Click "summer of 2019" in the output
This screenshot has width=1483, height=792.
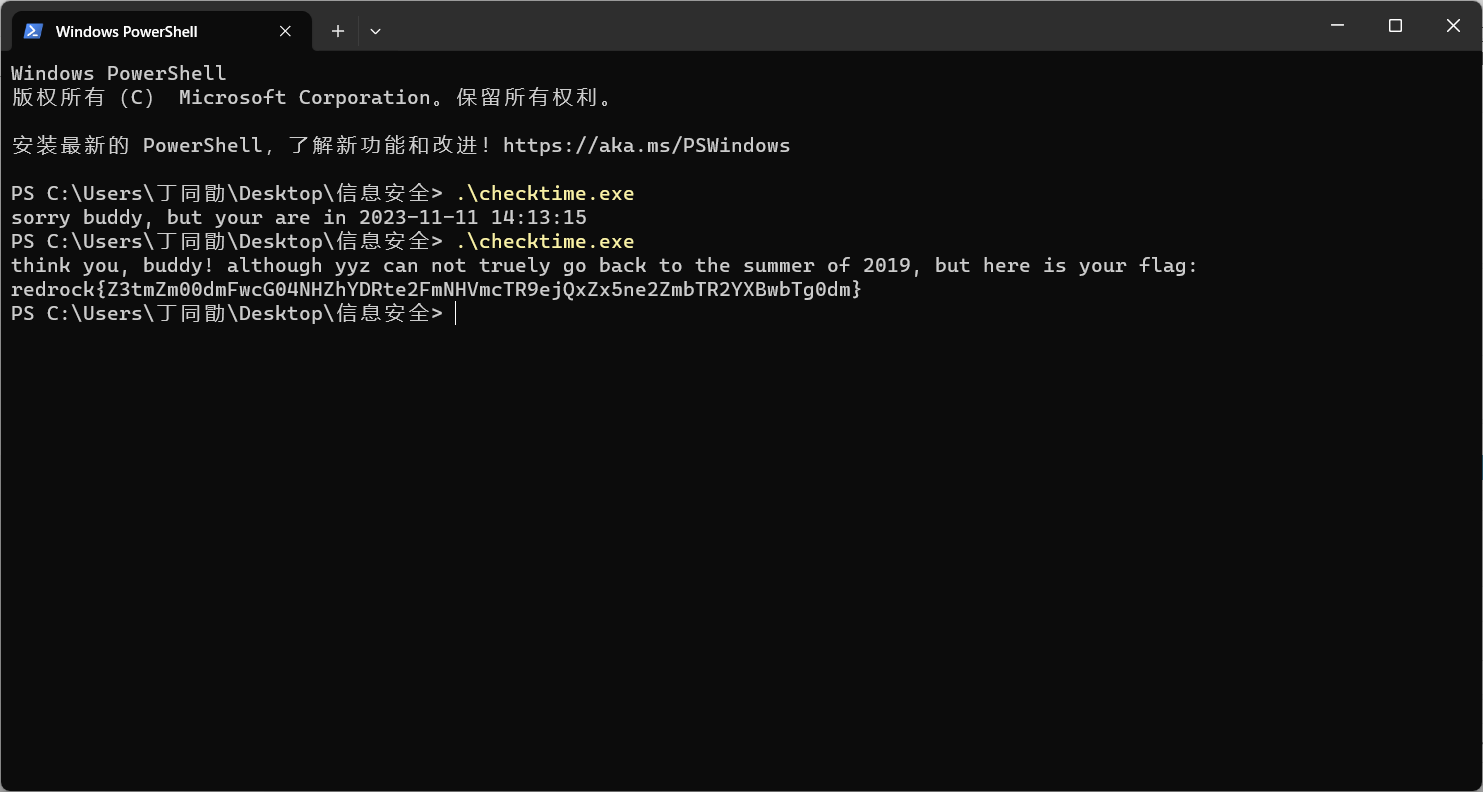click(x=827, y=265)
